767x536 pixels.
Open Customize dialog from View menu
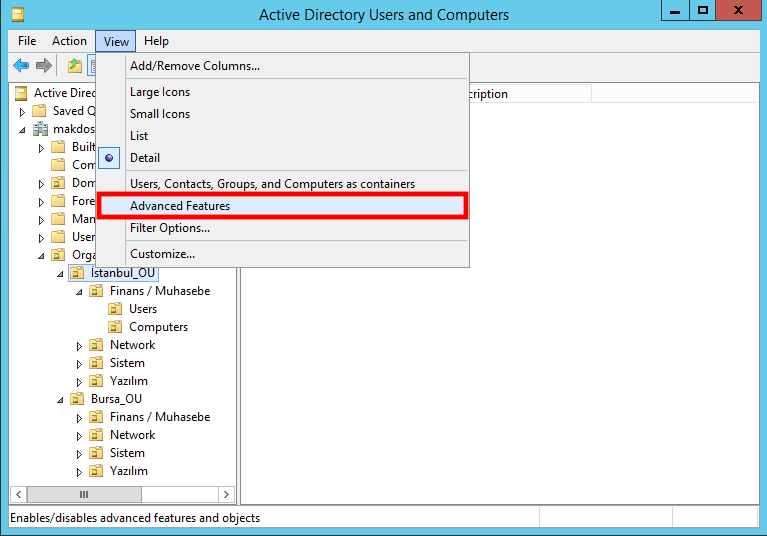click(282, 254)
